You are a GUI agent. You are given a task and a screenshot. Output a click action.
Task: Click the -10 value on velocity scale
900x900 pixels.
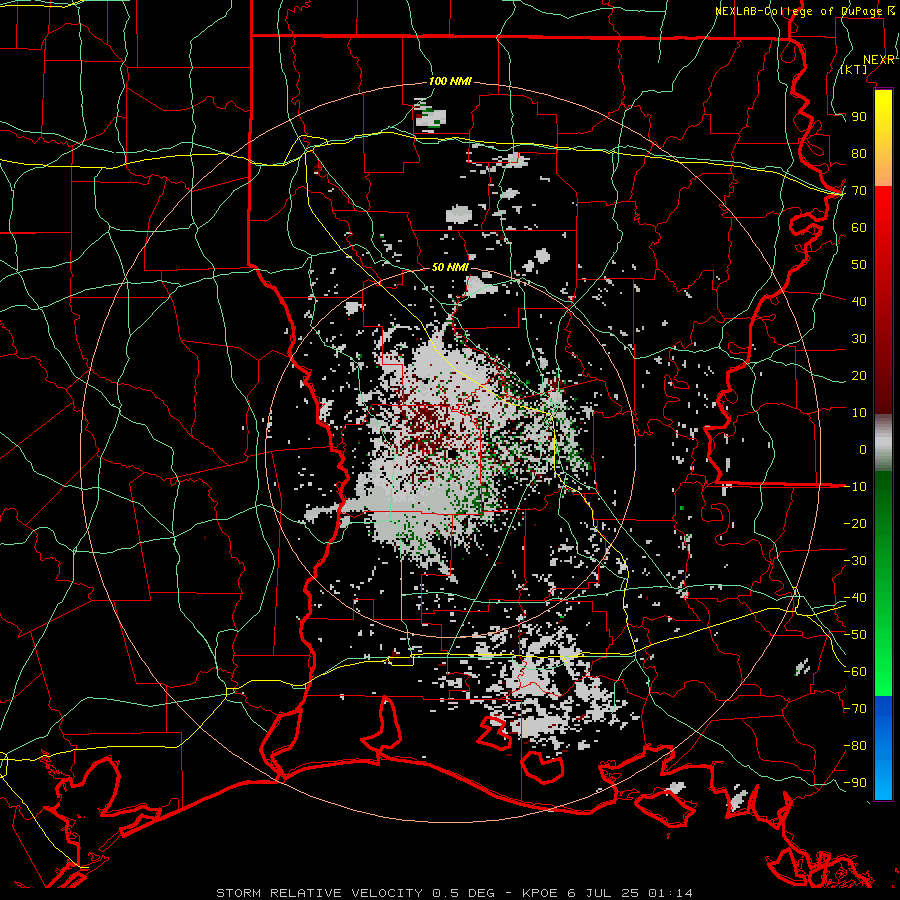(x=855, y=487)
